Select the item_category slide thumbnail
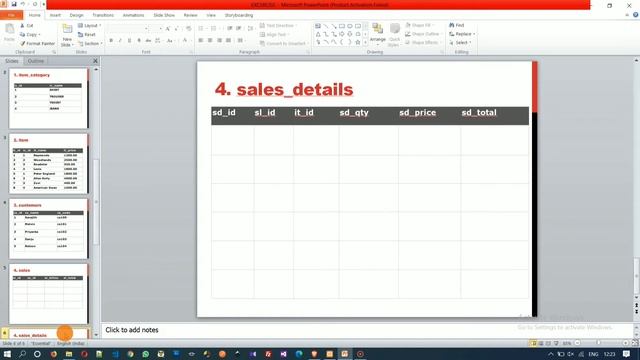Screen dimensions: 640x360 click(x=48, y=98)
